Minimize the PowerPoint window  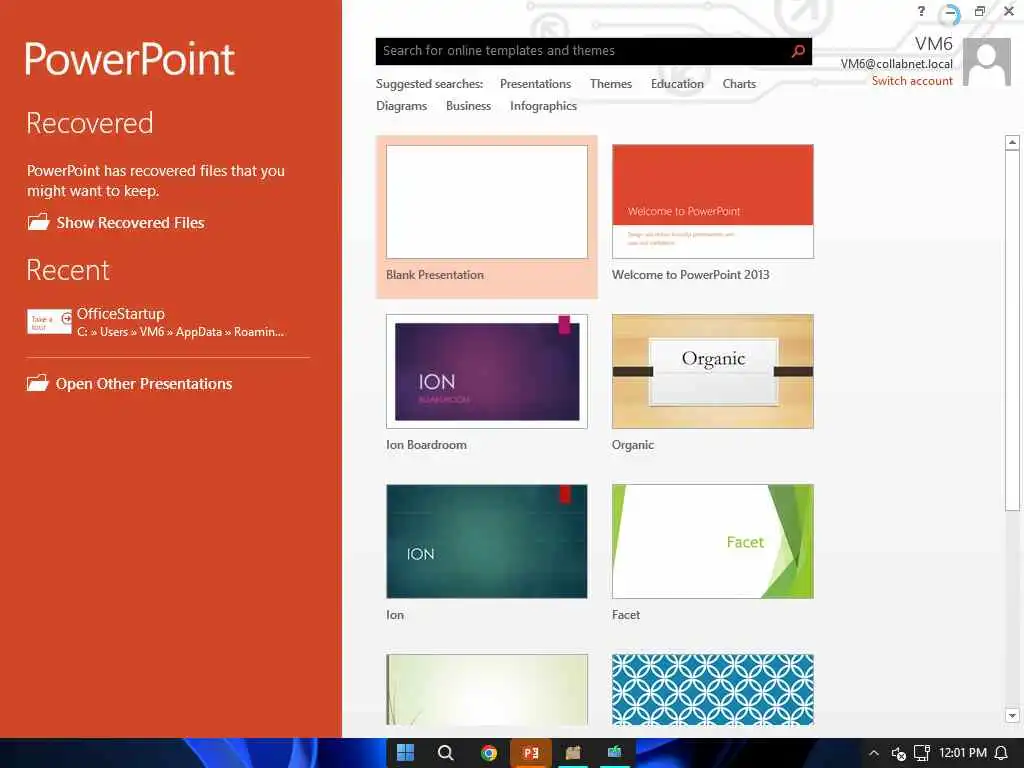tap(950, 13)
